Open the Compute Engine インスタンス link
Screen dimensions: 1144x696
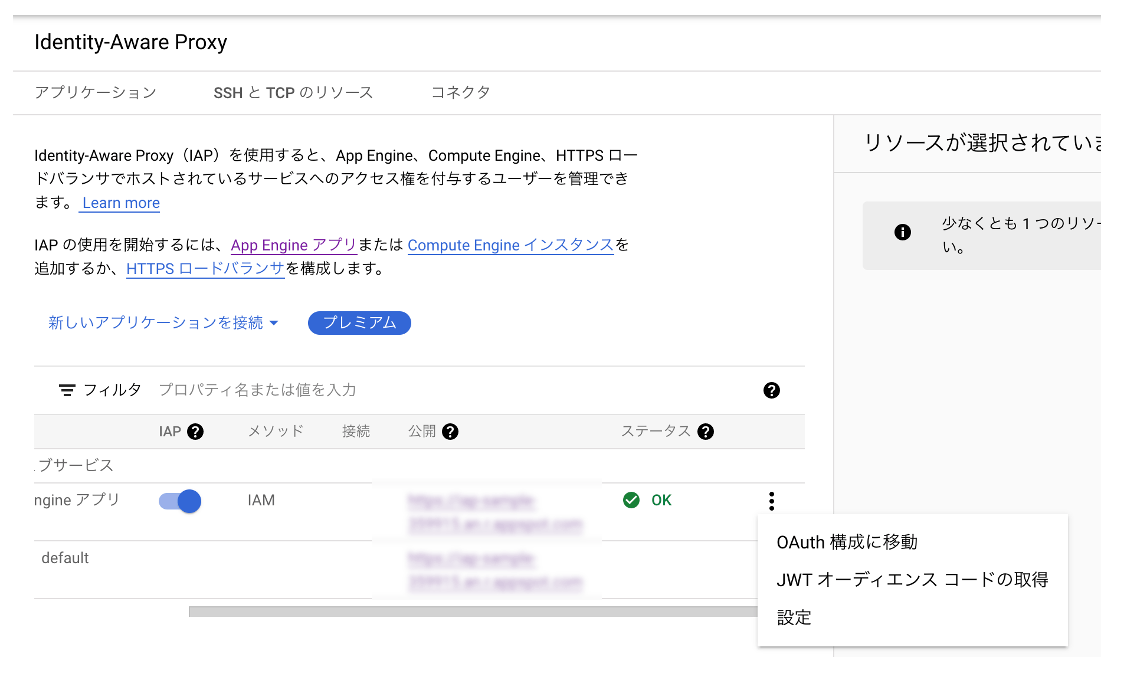pyautogui.click(x=510, y=245)
